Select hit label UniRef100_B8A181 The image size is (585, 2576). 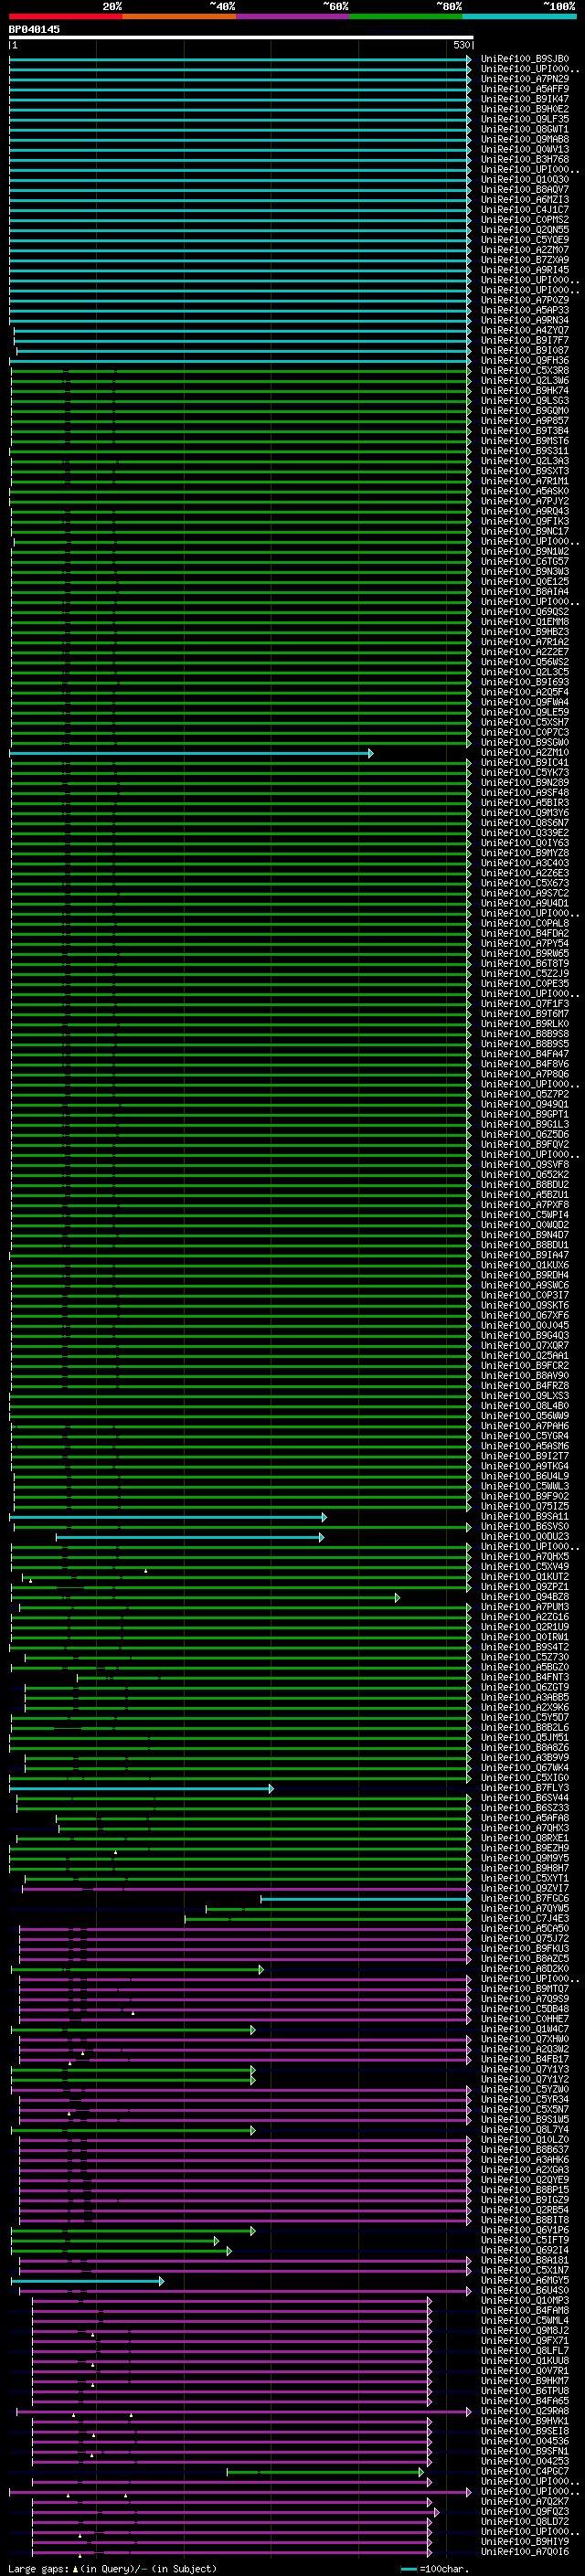(x=525, y=2260)
